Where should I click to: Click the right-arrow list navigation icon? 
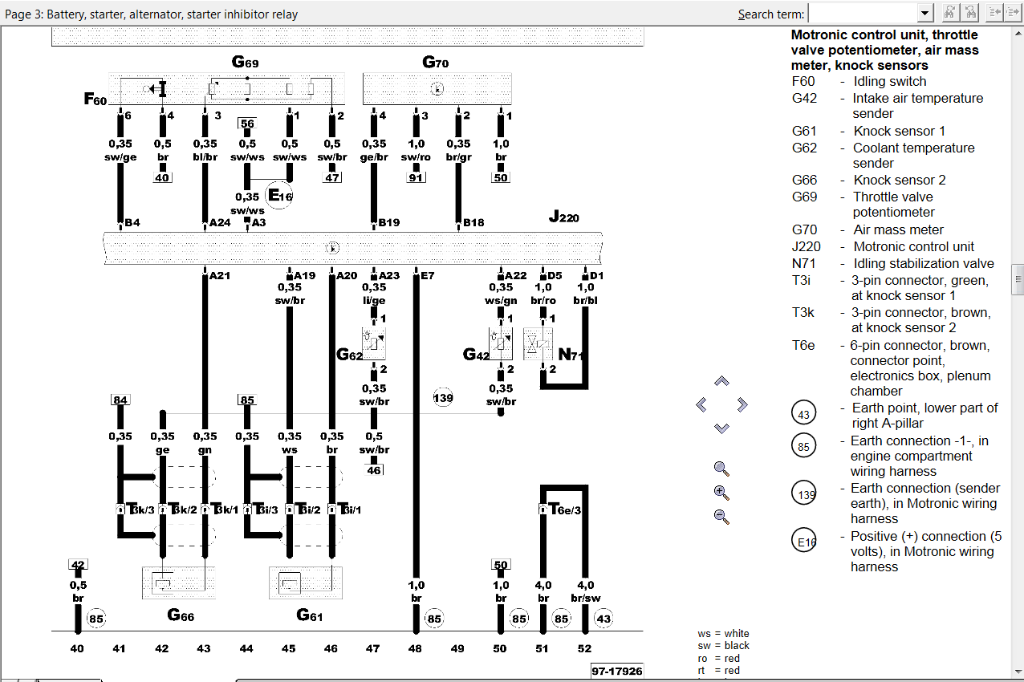pos(1015,13)
